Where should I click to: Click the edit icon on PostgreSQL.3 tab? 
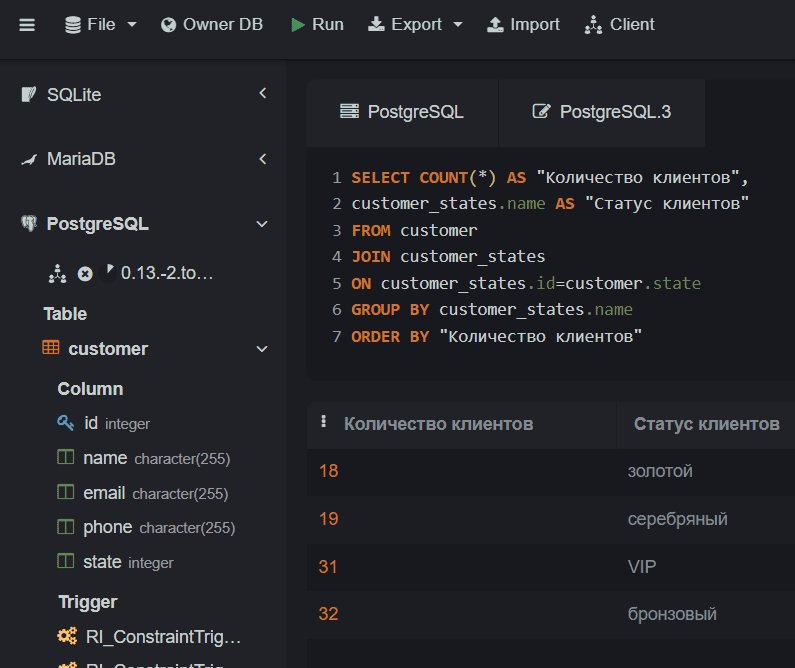tap(541, 111)
